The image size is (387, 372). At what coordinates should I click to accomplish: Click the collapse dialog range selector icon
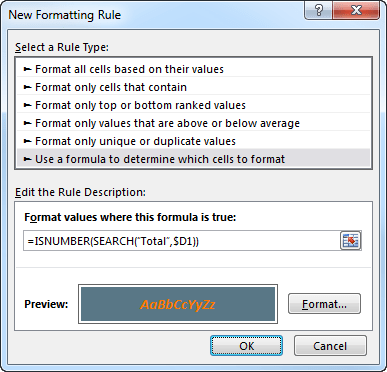(x=351, y=241)
